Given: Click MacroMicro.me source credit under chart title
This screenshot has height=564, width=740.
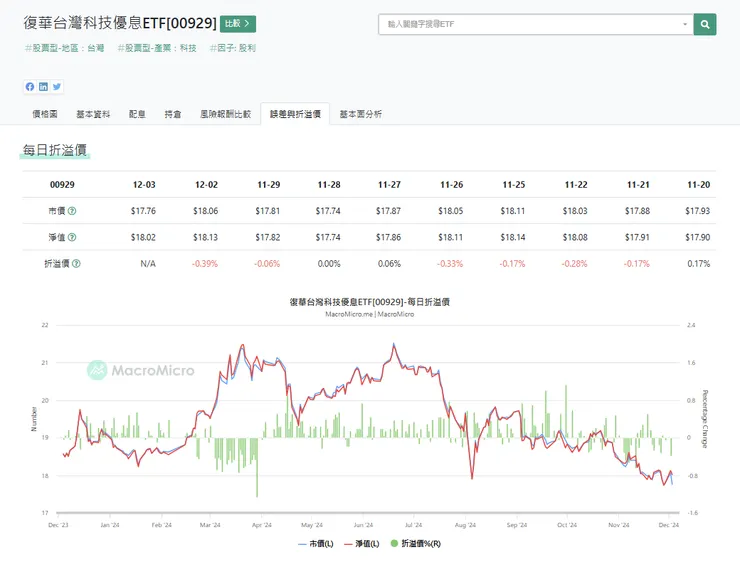Looking at the screenshot, I should pyautogui.click(x=370, y=314).
